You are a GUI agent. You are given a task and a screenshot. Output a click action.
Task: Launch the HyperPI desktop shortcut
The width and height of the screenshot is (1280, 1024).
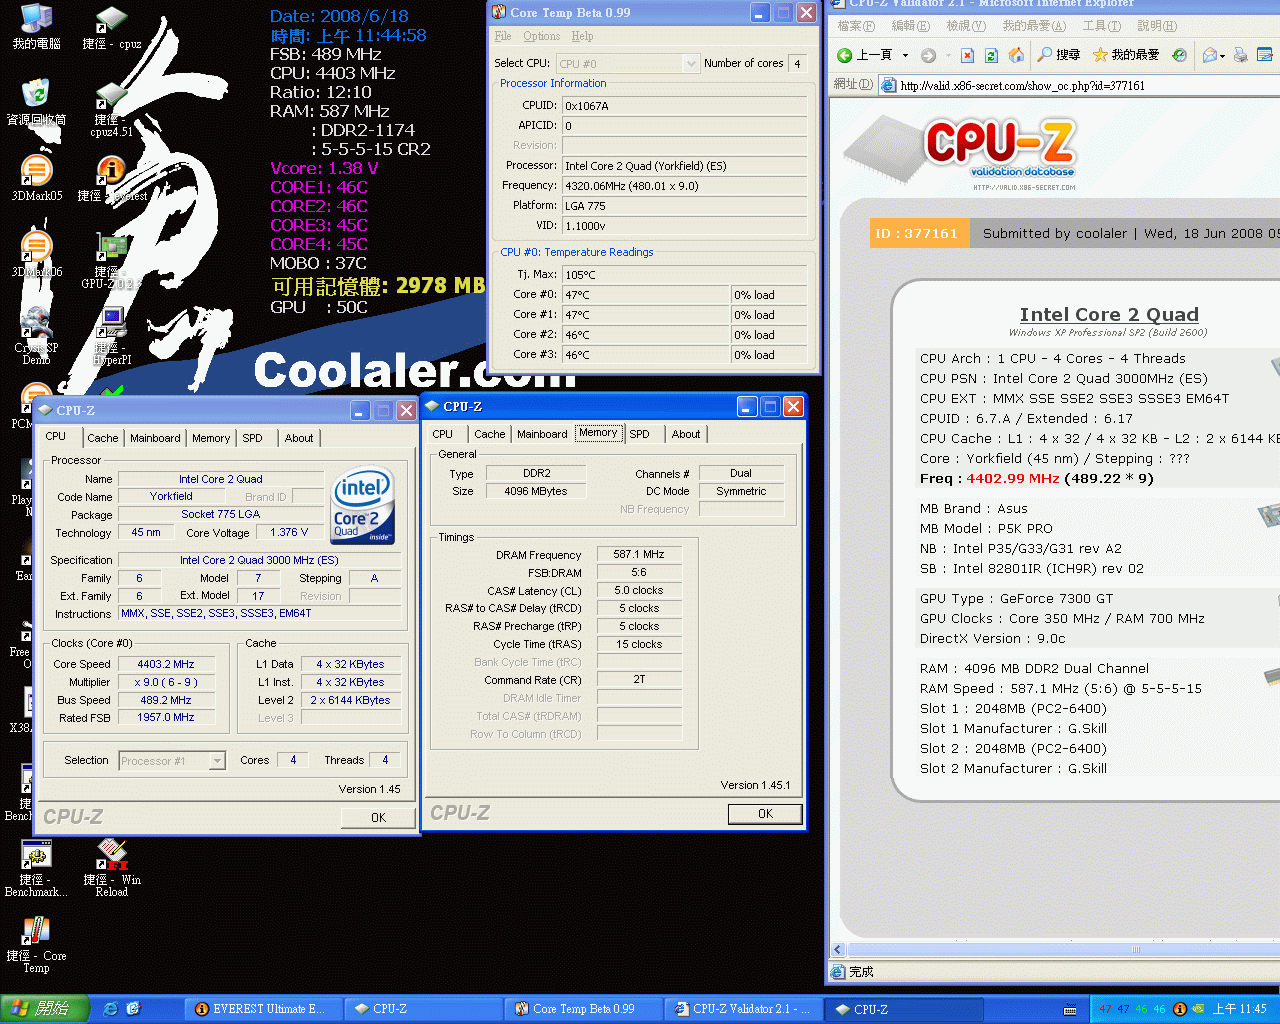pyautogui.click(x=111, y=336)
